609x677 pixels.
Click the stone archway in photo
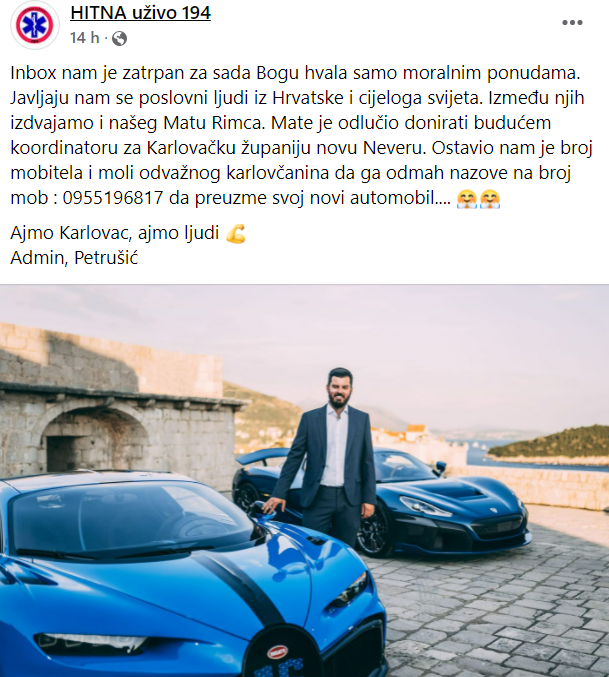point(93,439)
